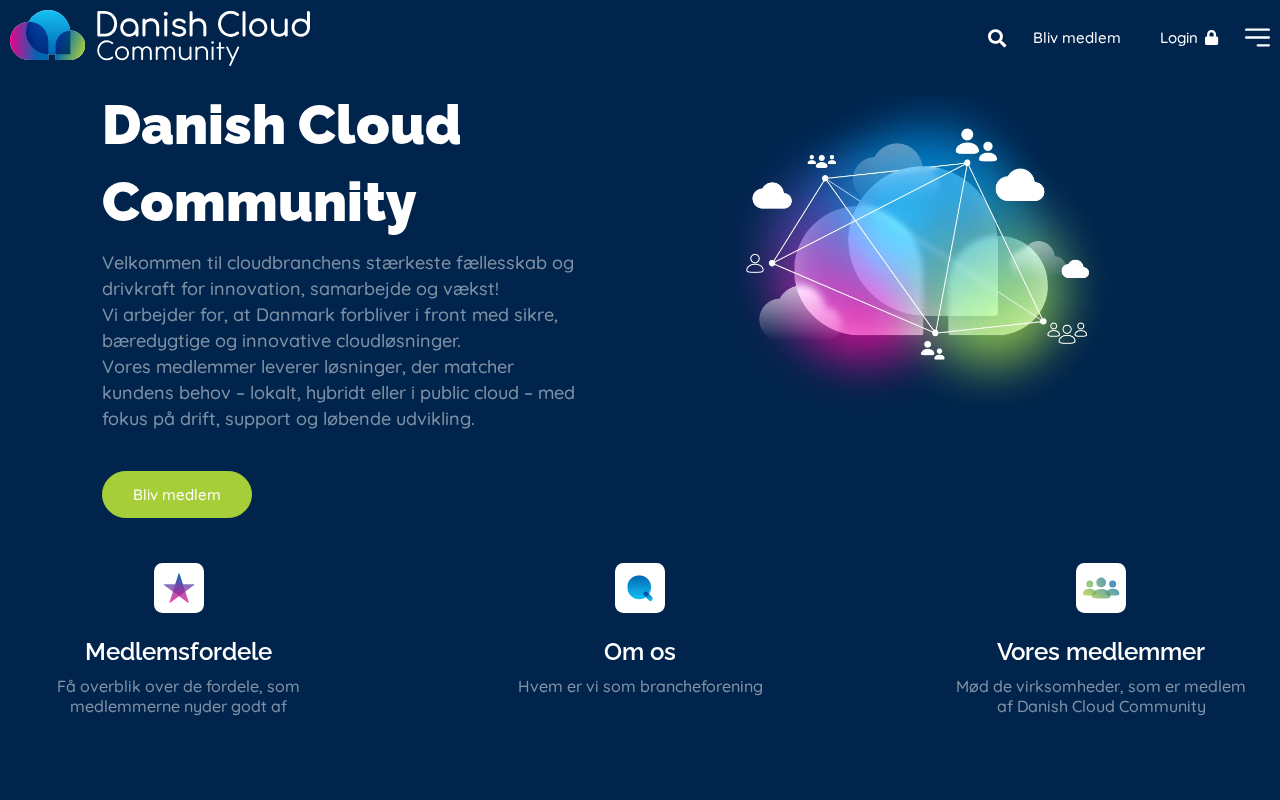Open the Medlemsfordele heading link
The height and width of the screenshot is (800, 1280).
click(179, 652)
